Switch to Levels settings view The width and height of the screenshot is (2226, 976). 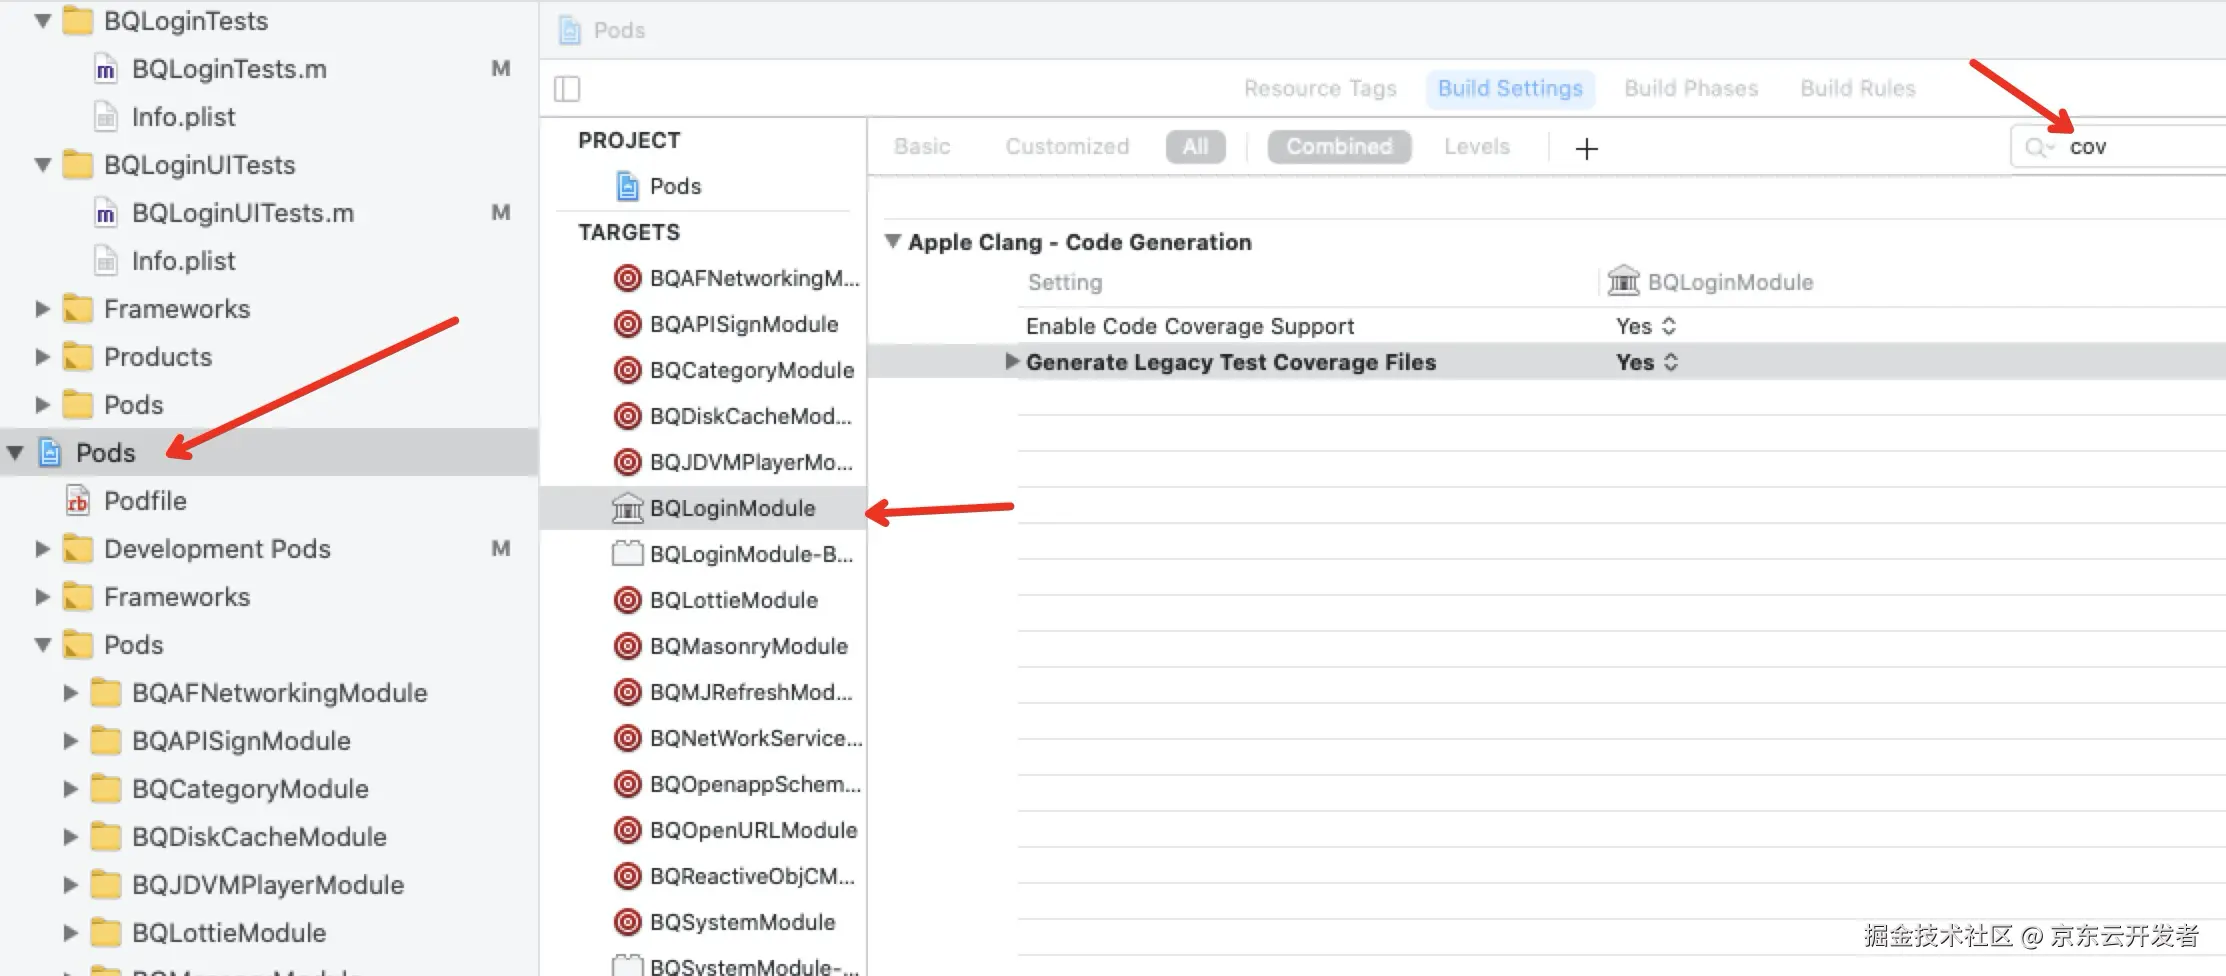point(1477,147)
